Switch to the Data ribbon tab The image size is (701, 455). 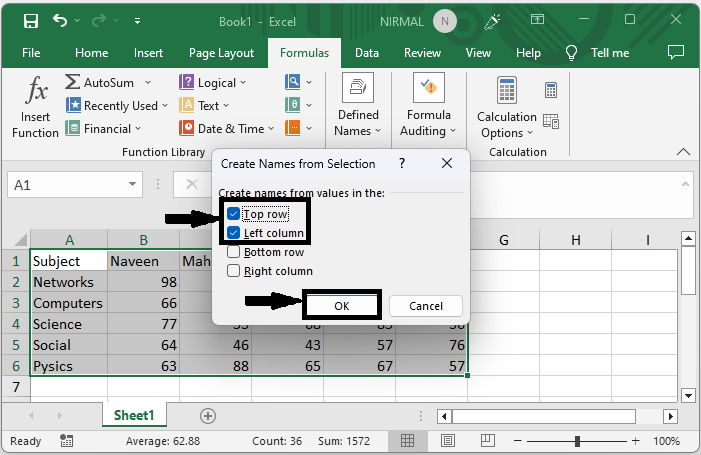tap(366, 53)
